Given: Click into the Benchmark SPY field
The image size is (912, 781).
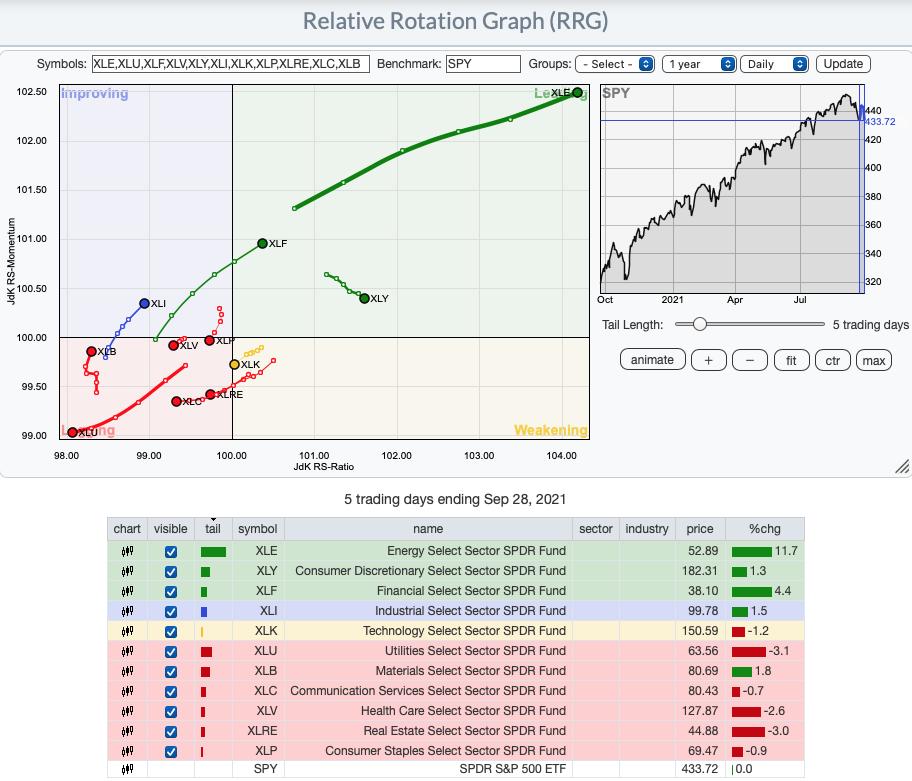Looking at the screenshot, I should [x=483, y=64].
